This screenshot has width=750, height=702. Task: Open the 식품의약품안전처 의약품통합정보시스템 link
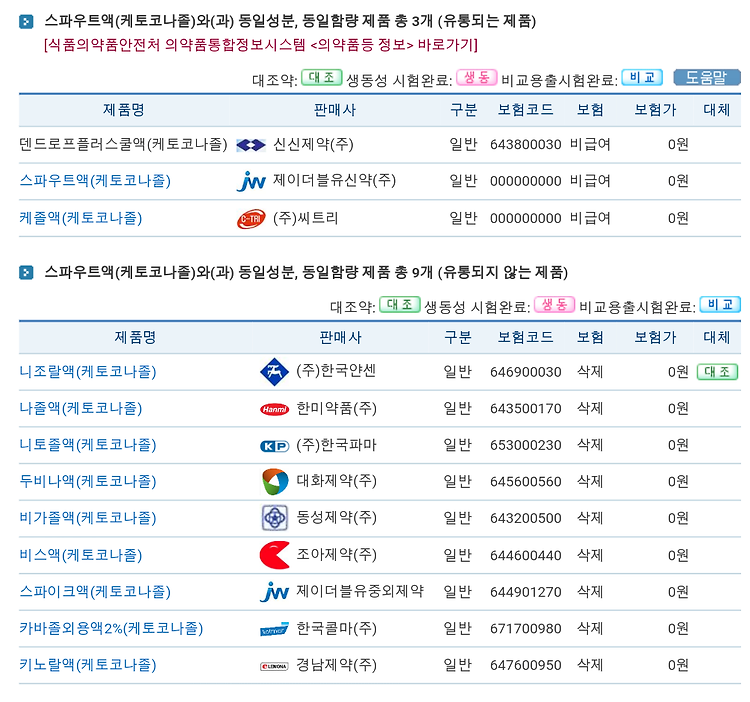click(x=261, y=45)
